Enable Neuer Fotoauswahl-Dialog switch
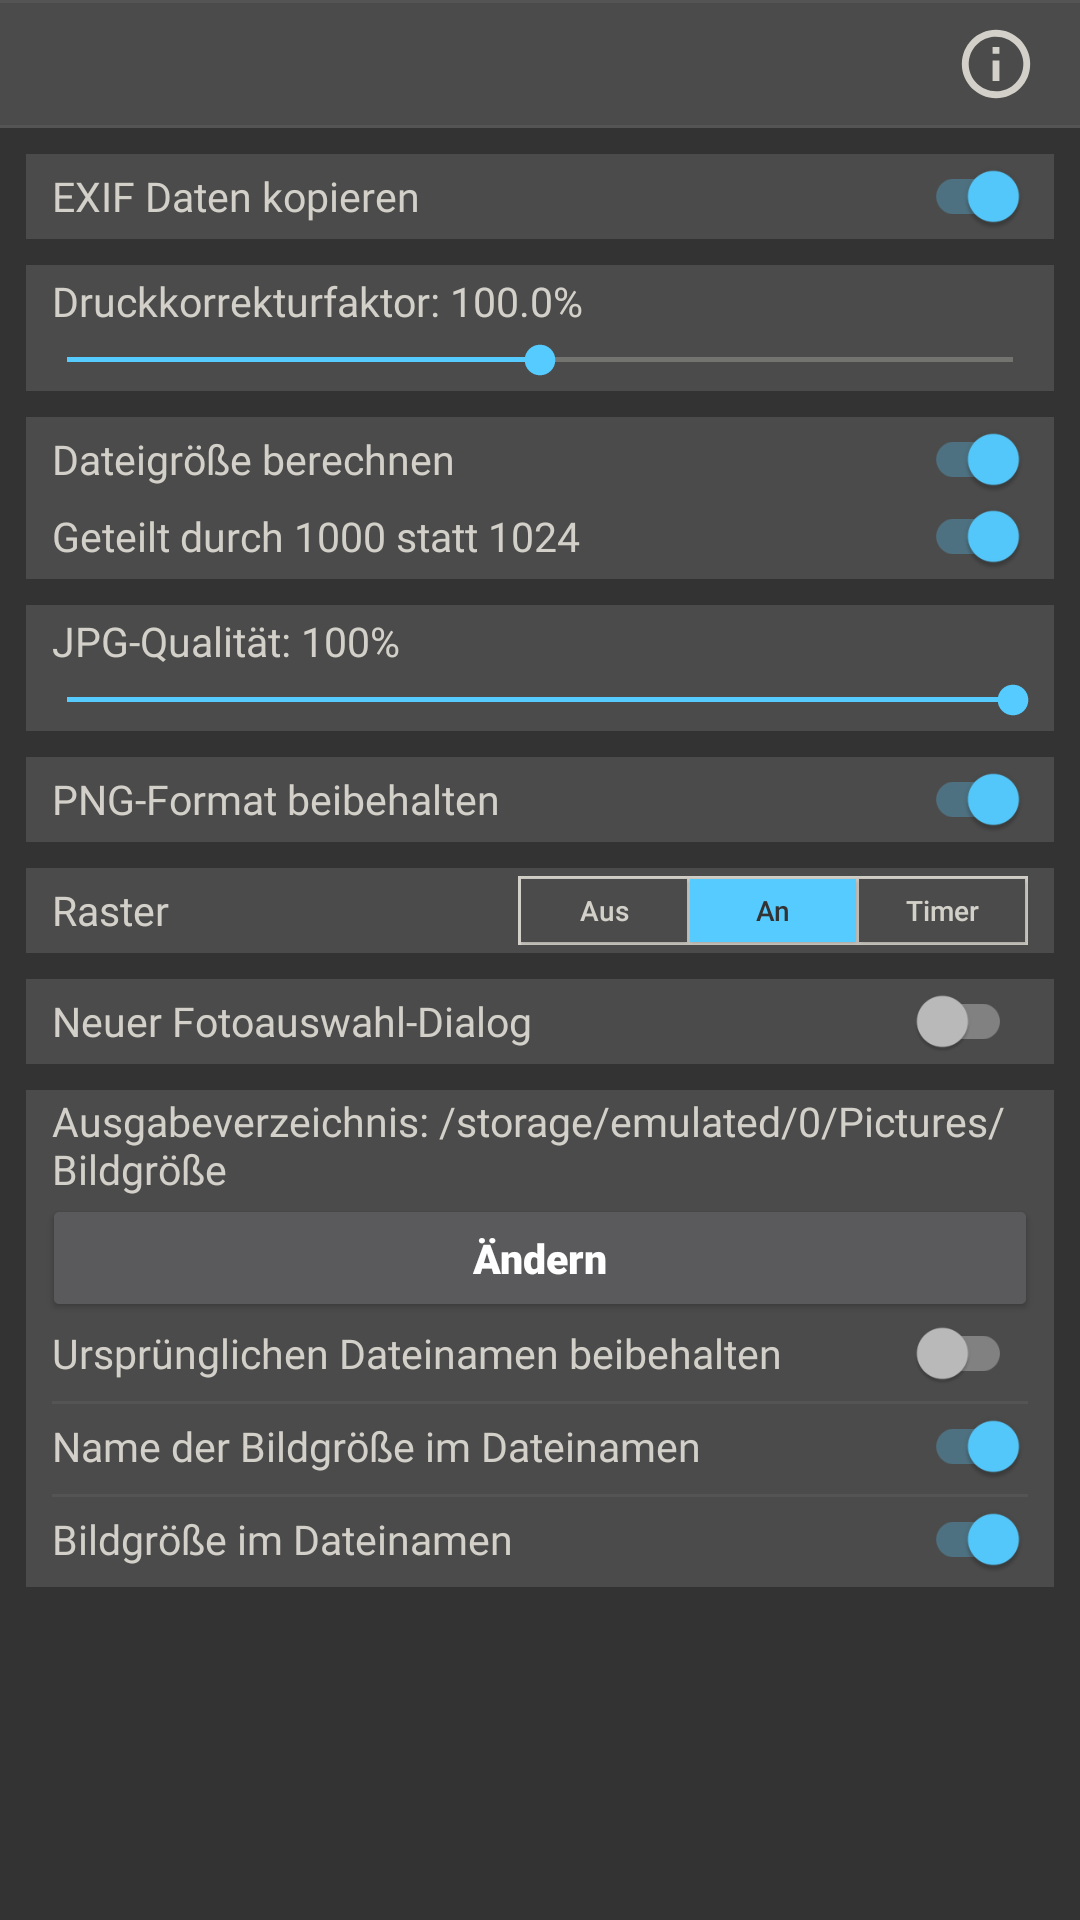 [959, 1022]
